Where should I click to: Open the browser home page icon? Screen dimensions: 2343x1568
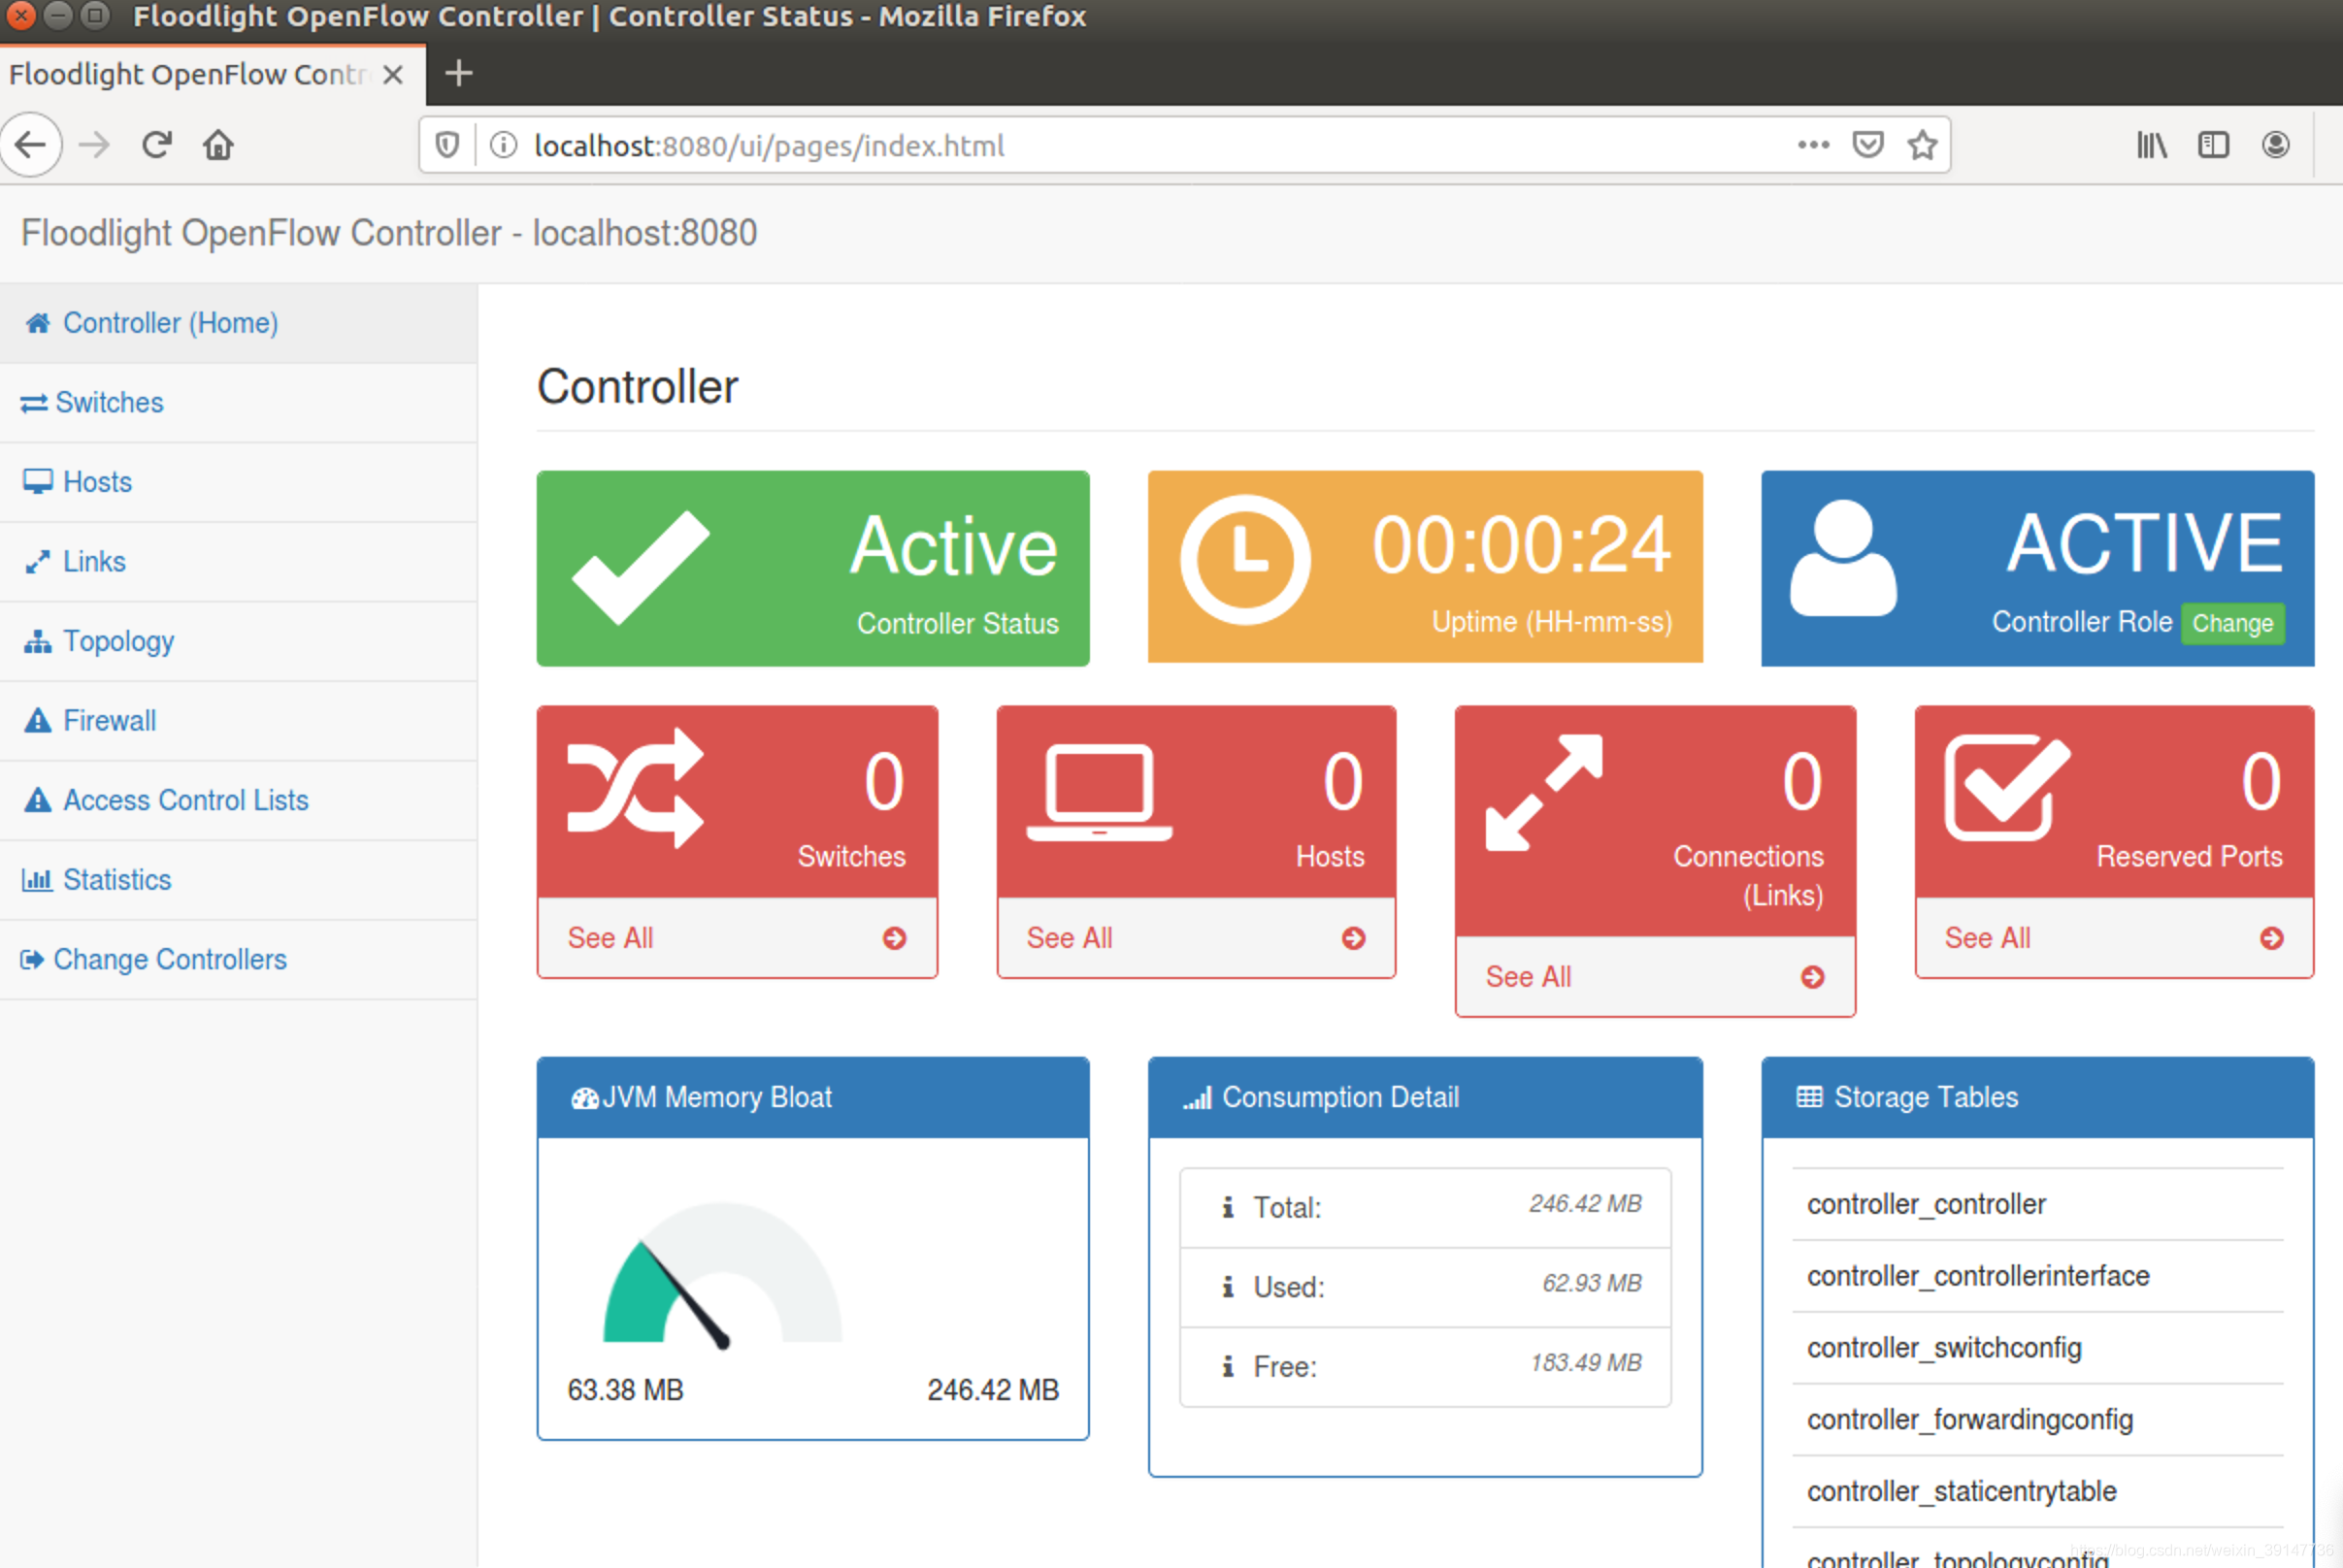coord(218,145)
